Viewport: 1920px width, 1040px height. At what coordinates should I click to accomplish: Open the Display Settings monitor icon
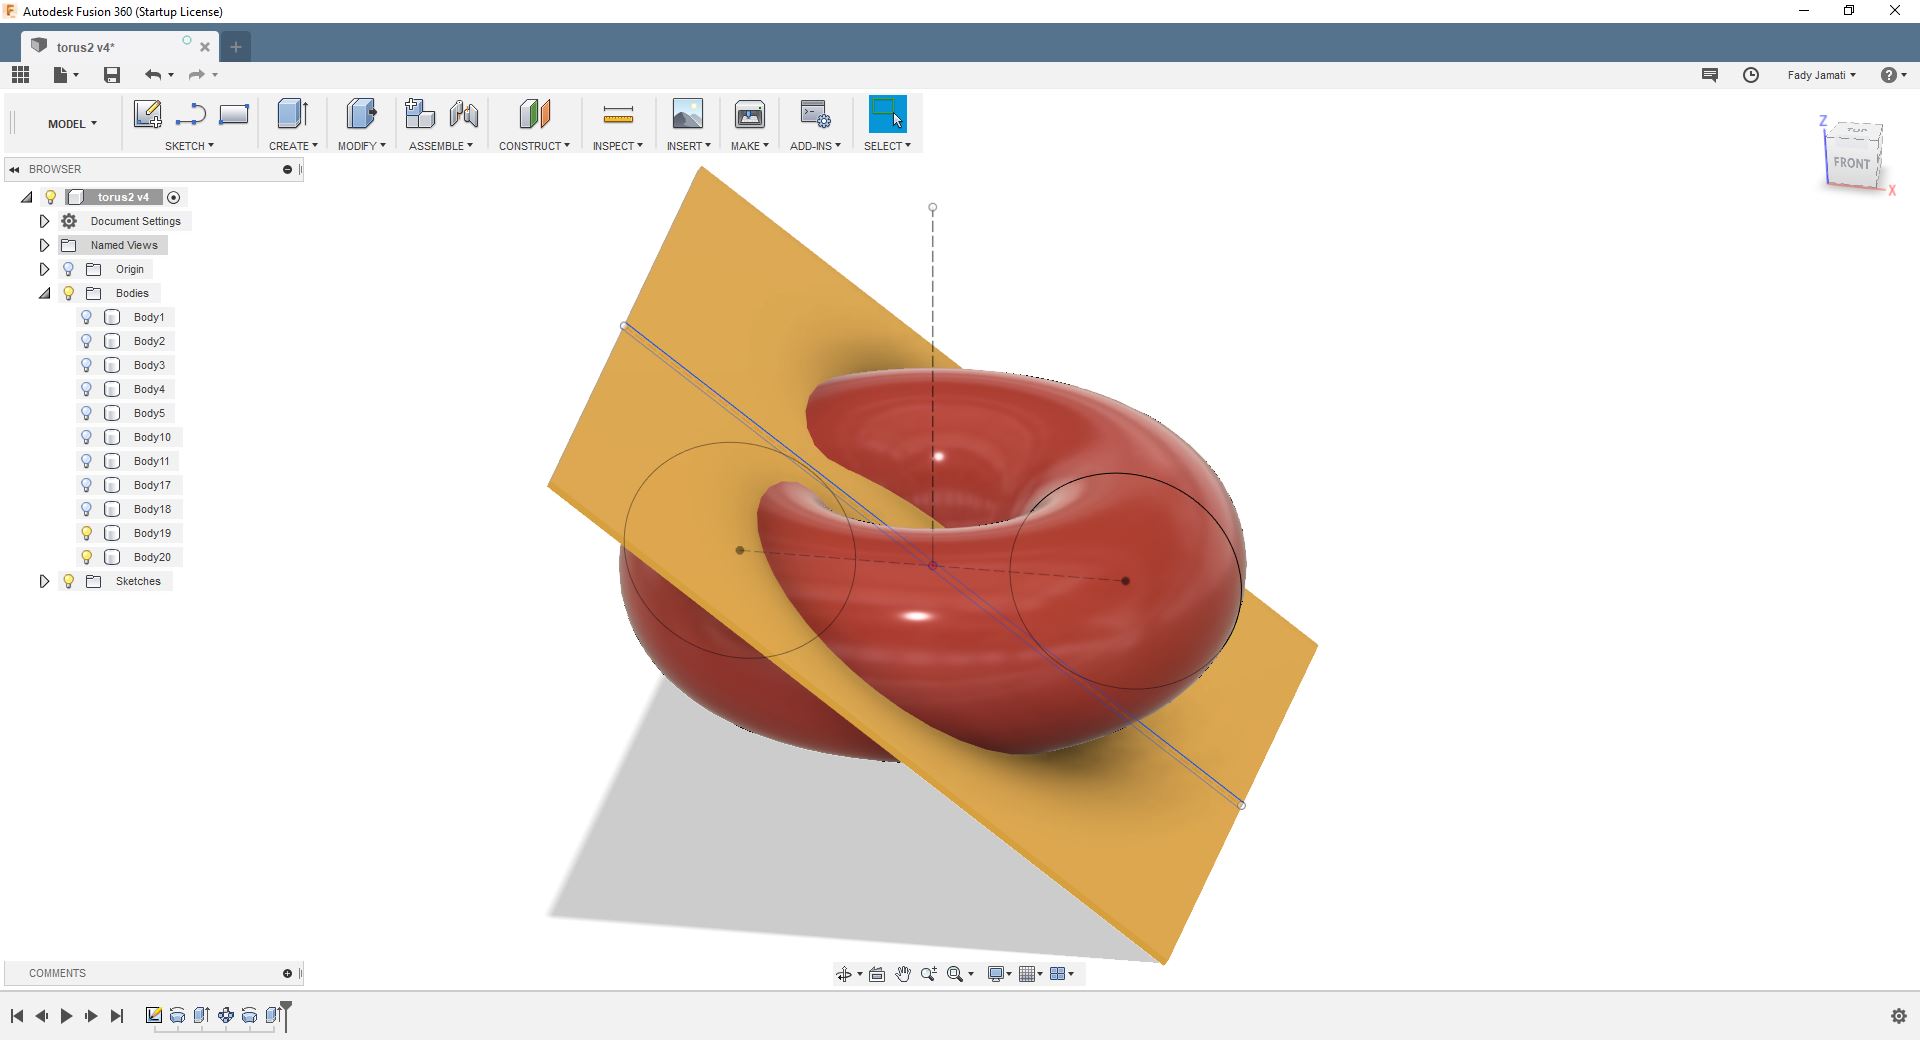[996, 974]
